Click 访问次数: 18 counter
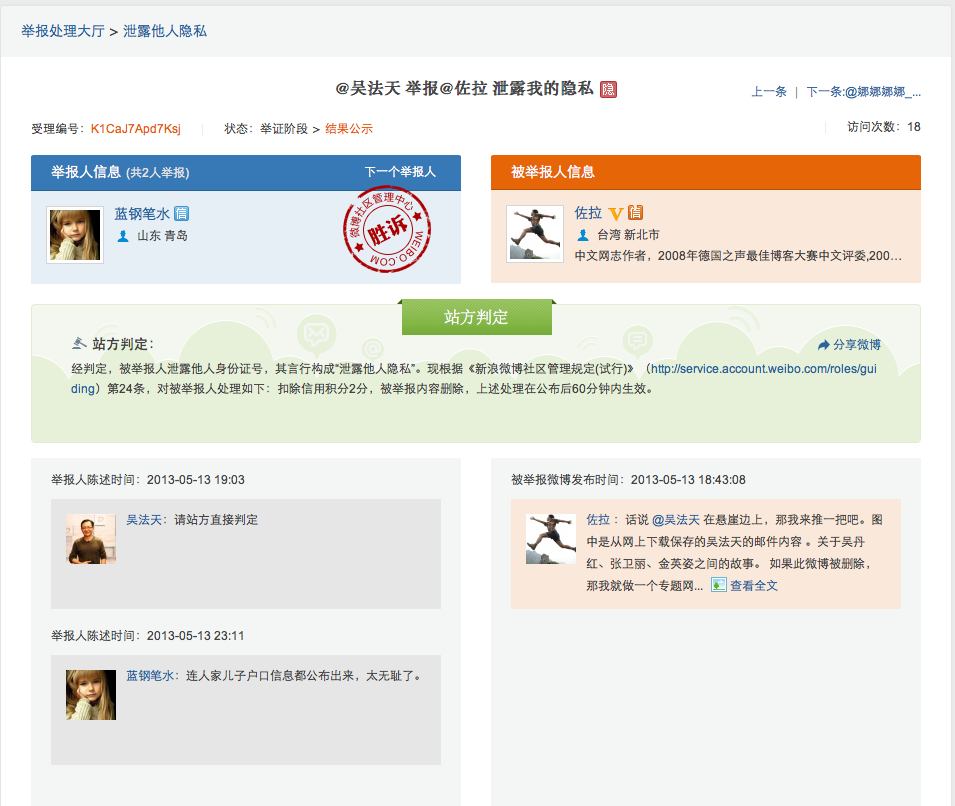Image resolution: width=955 pixels, height=806 pixels. (884, 127)
